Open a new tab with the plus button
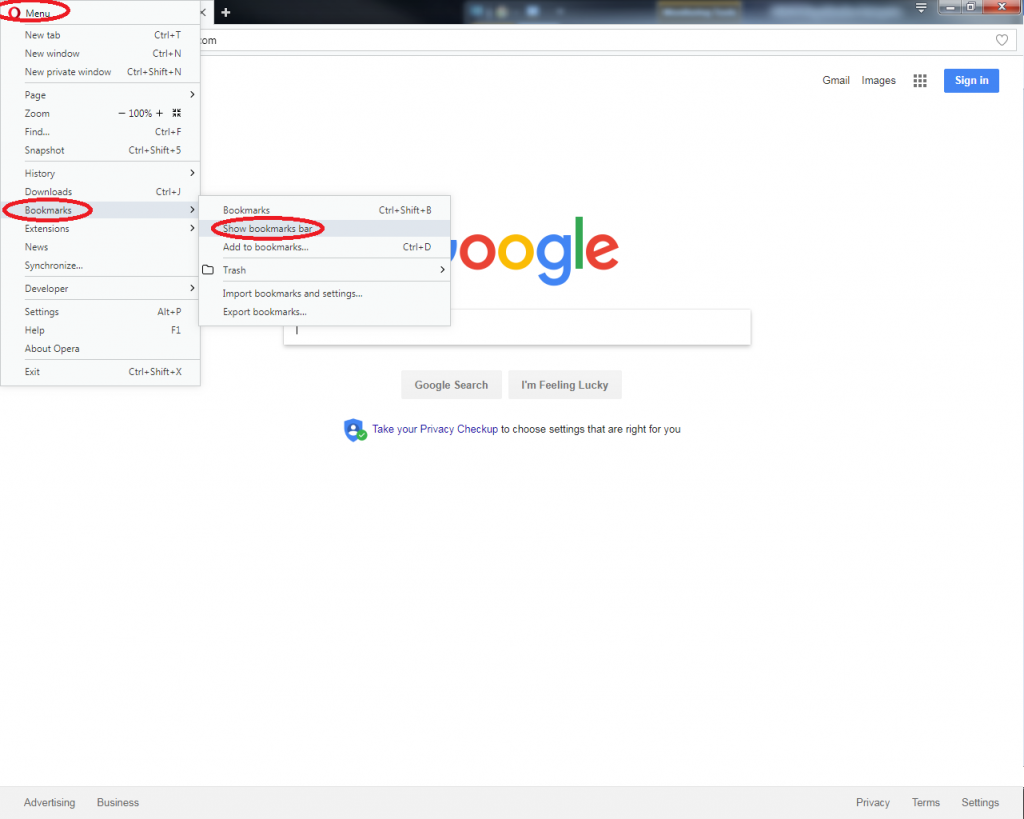 tap(224, 12)
